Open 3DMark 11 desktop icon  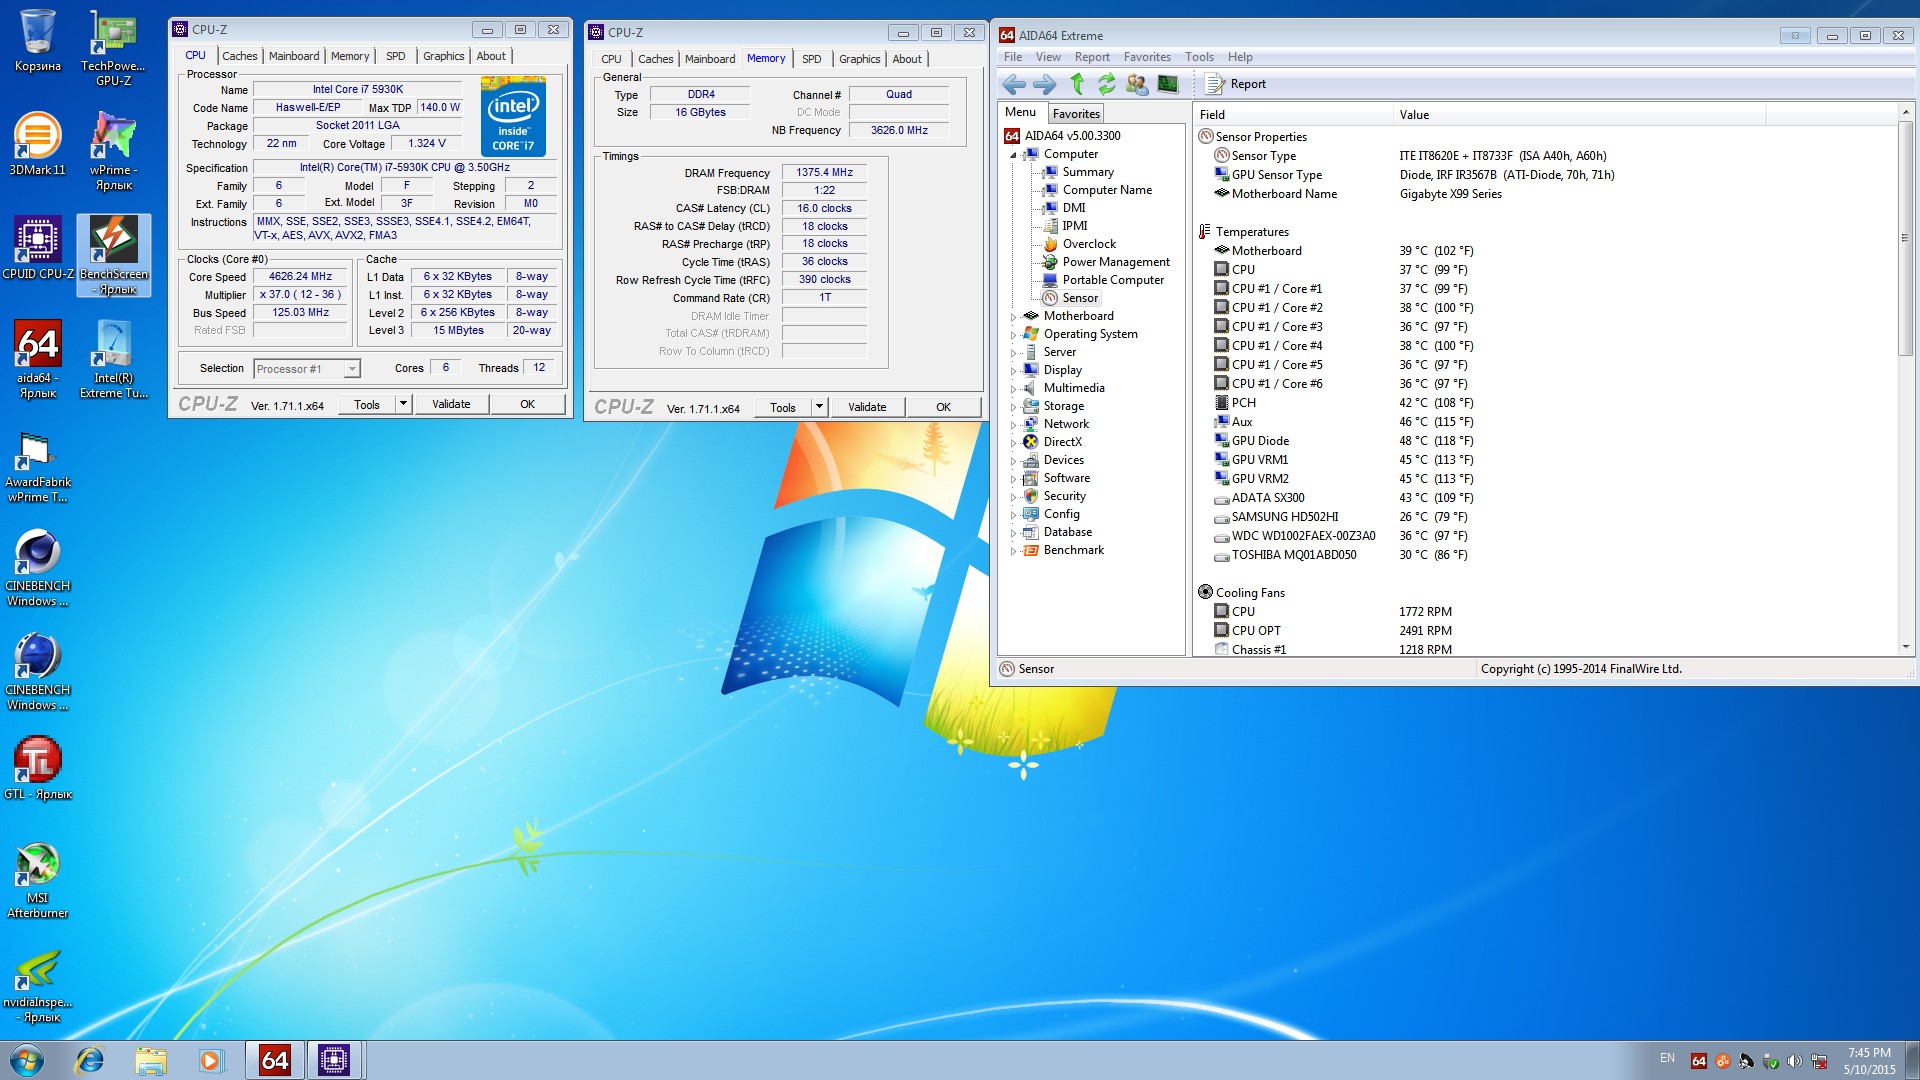37,145
